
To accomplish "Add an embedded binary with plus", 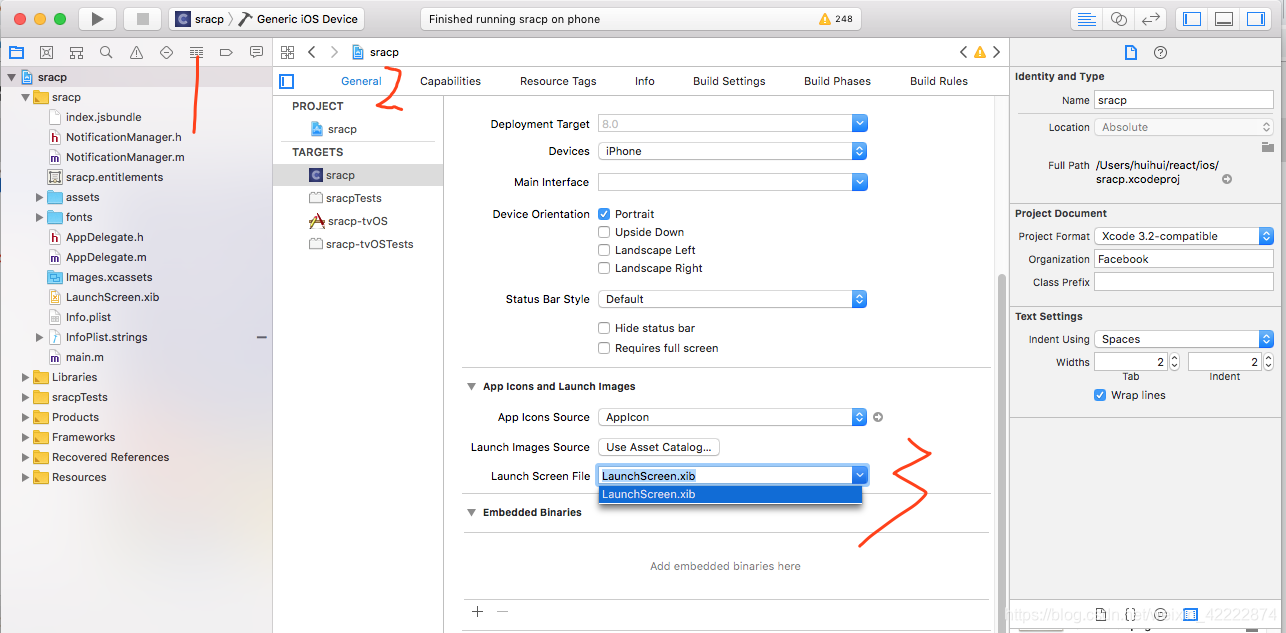I will pyautogui.click(x=477, y=611).
